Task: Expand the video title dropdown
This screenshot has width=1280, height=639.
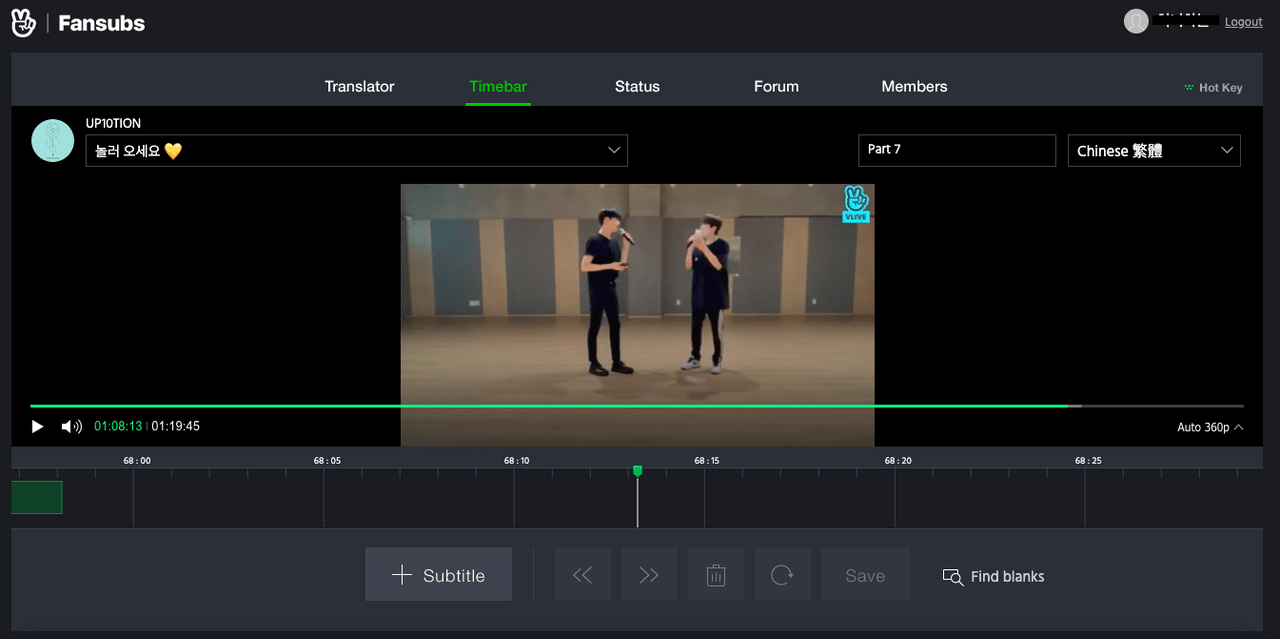Action: (356, 150)
